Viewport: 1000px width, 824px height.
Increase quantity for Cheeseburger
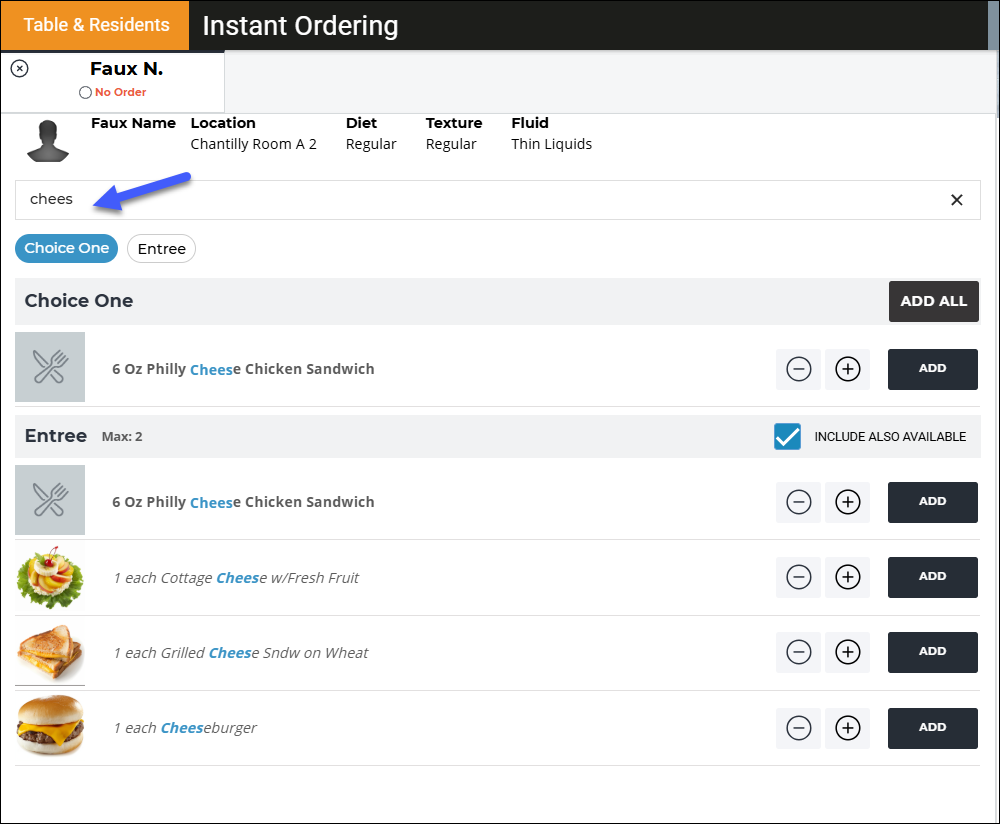point(847,728)
